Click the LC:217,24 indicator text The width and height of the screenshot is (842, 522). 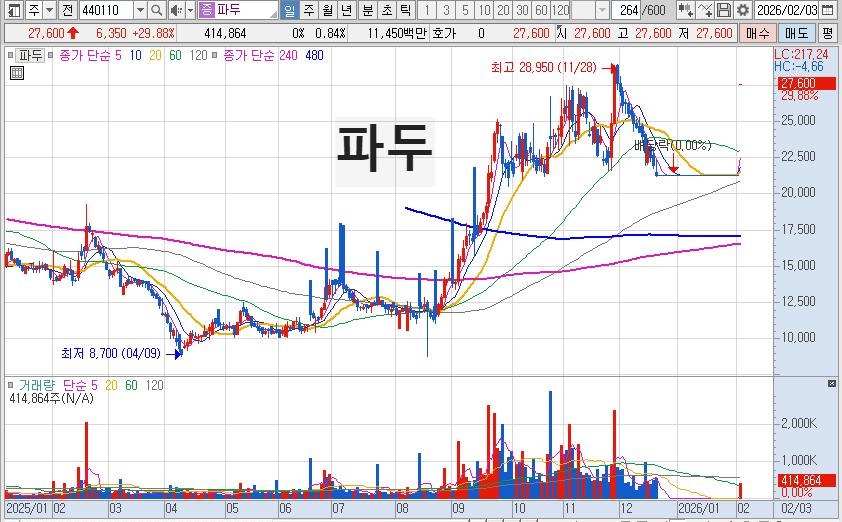click(x=801, y=54)
